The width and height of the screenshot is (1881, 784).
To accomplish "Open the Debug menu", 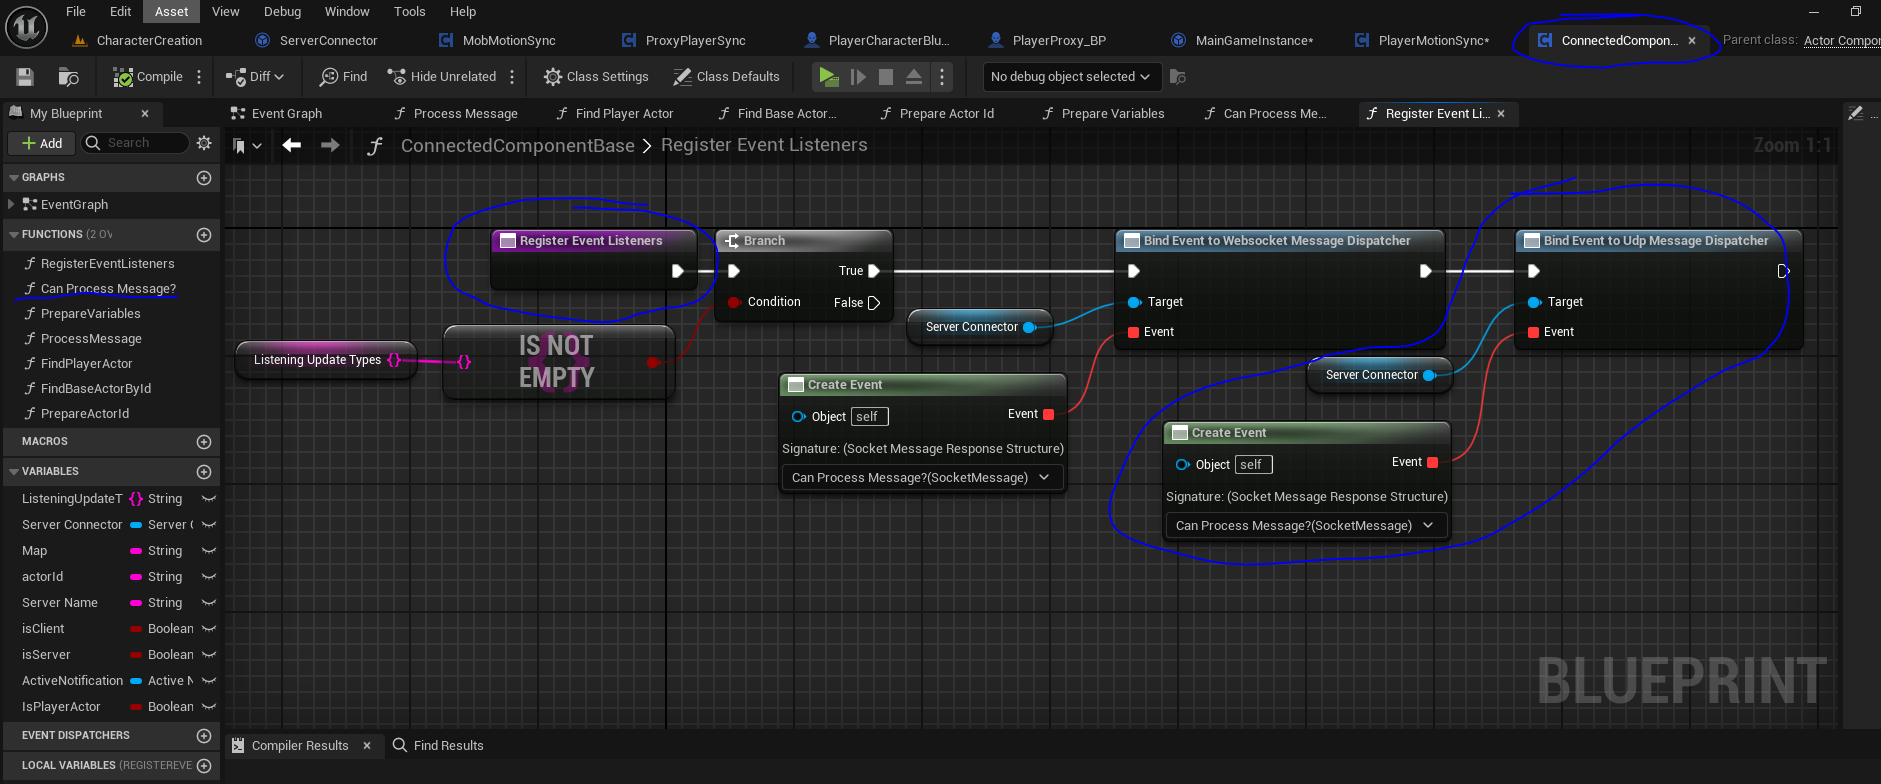I will pyautogui.click(x=282, y=12).
